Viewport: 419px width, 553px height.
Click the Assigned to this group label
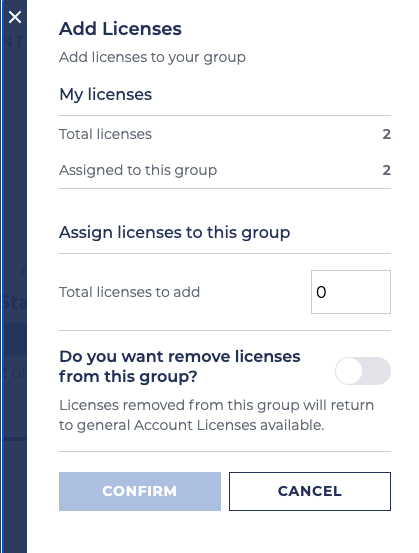tap(138, 170)
